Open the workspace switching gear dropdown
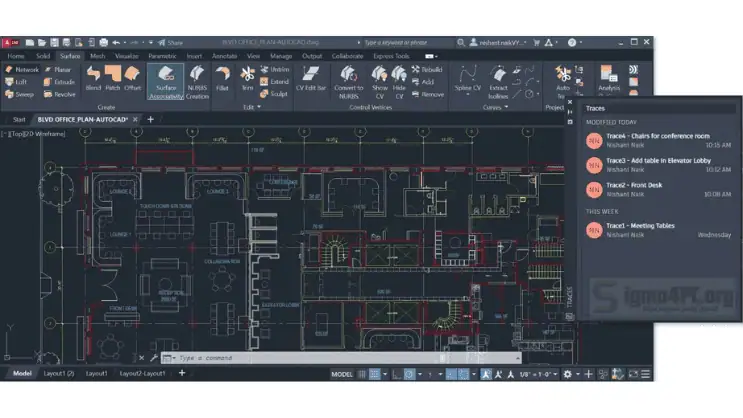 578,374
